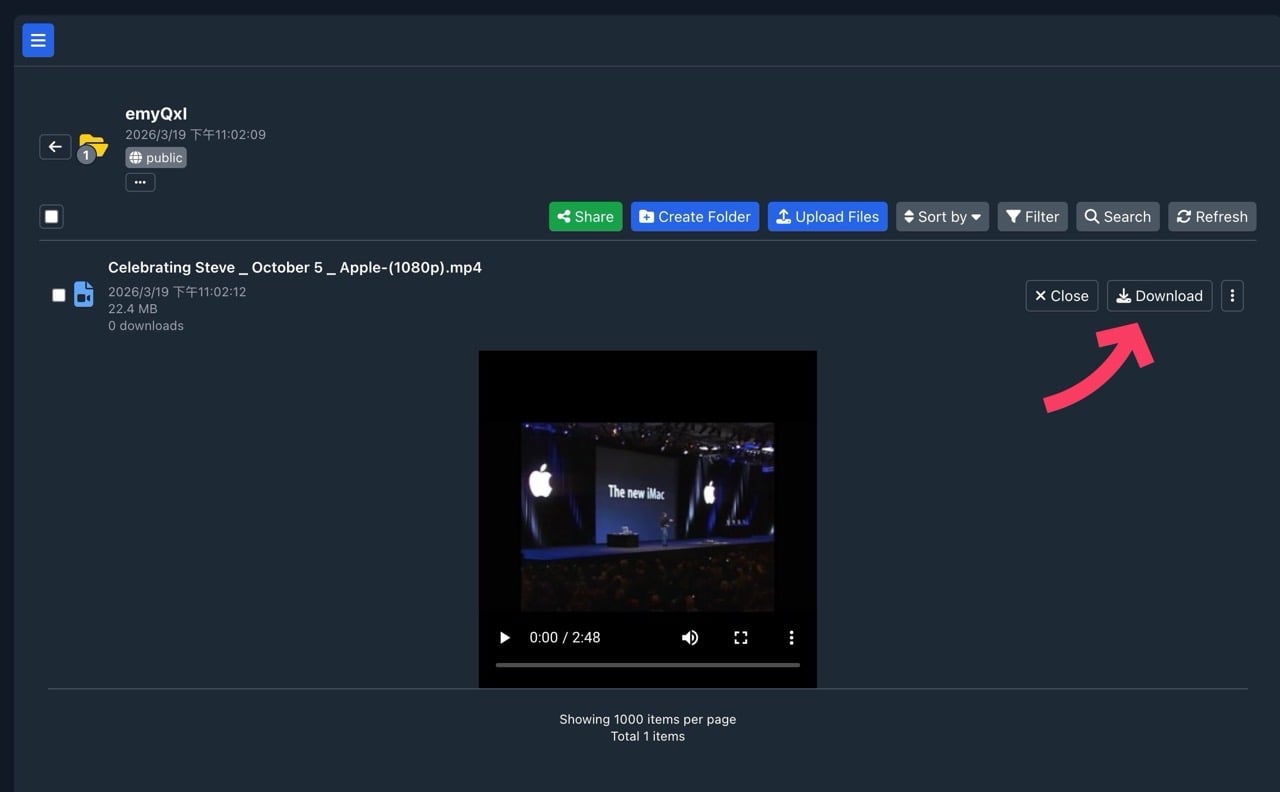Expand the Sort by dropdown

tap(942, 217)
